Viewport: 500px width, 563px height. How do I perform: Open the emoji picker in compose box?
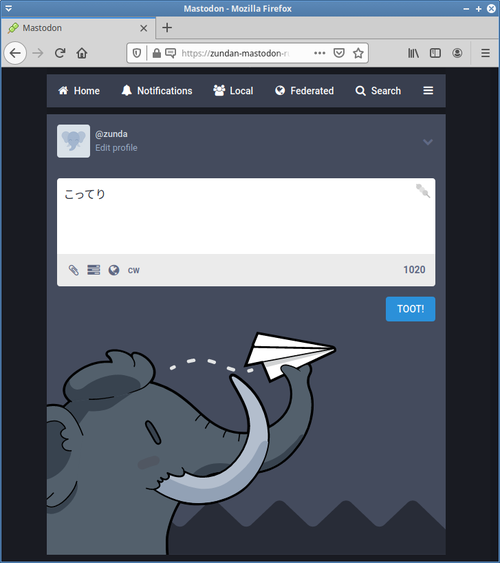coord(423,191)
